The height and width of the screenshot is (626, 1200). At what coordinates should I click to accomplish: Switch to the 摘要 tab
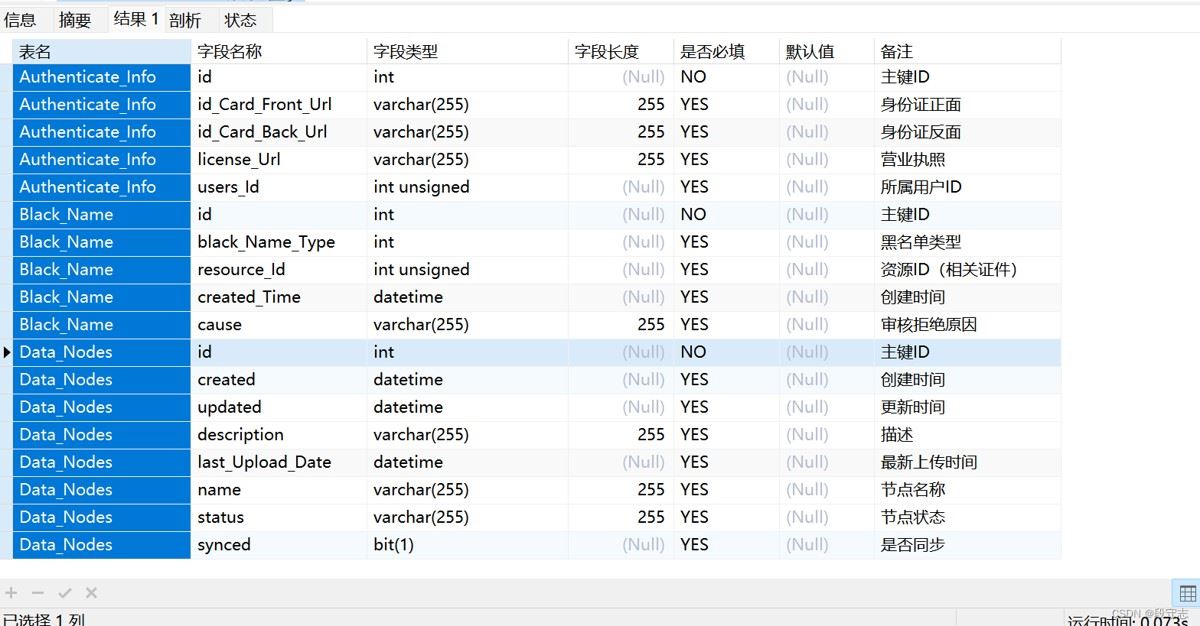click(75, 20)
